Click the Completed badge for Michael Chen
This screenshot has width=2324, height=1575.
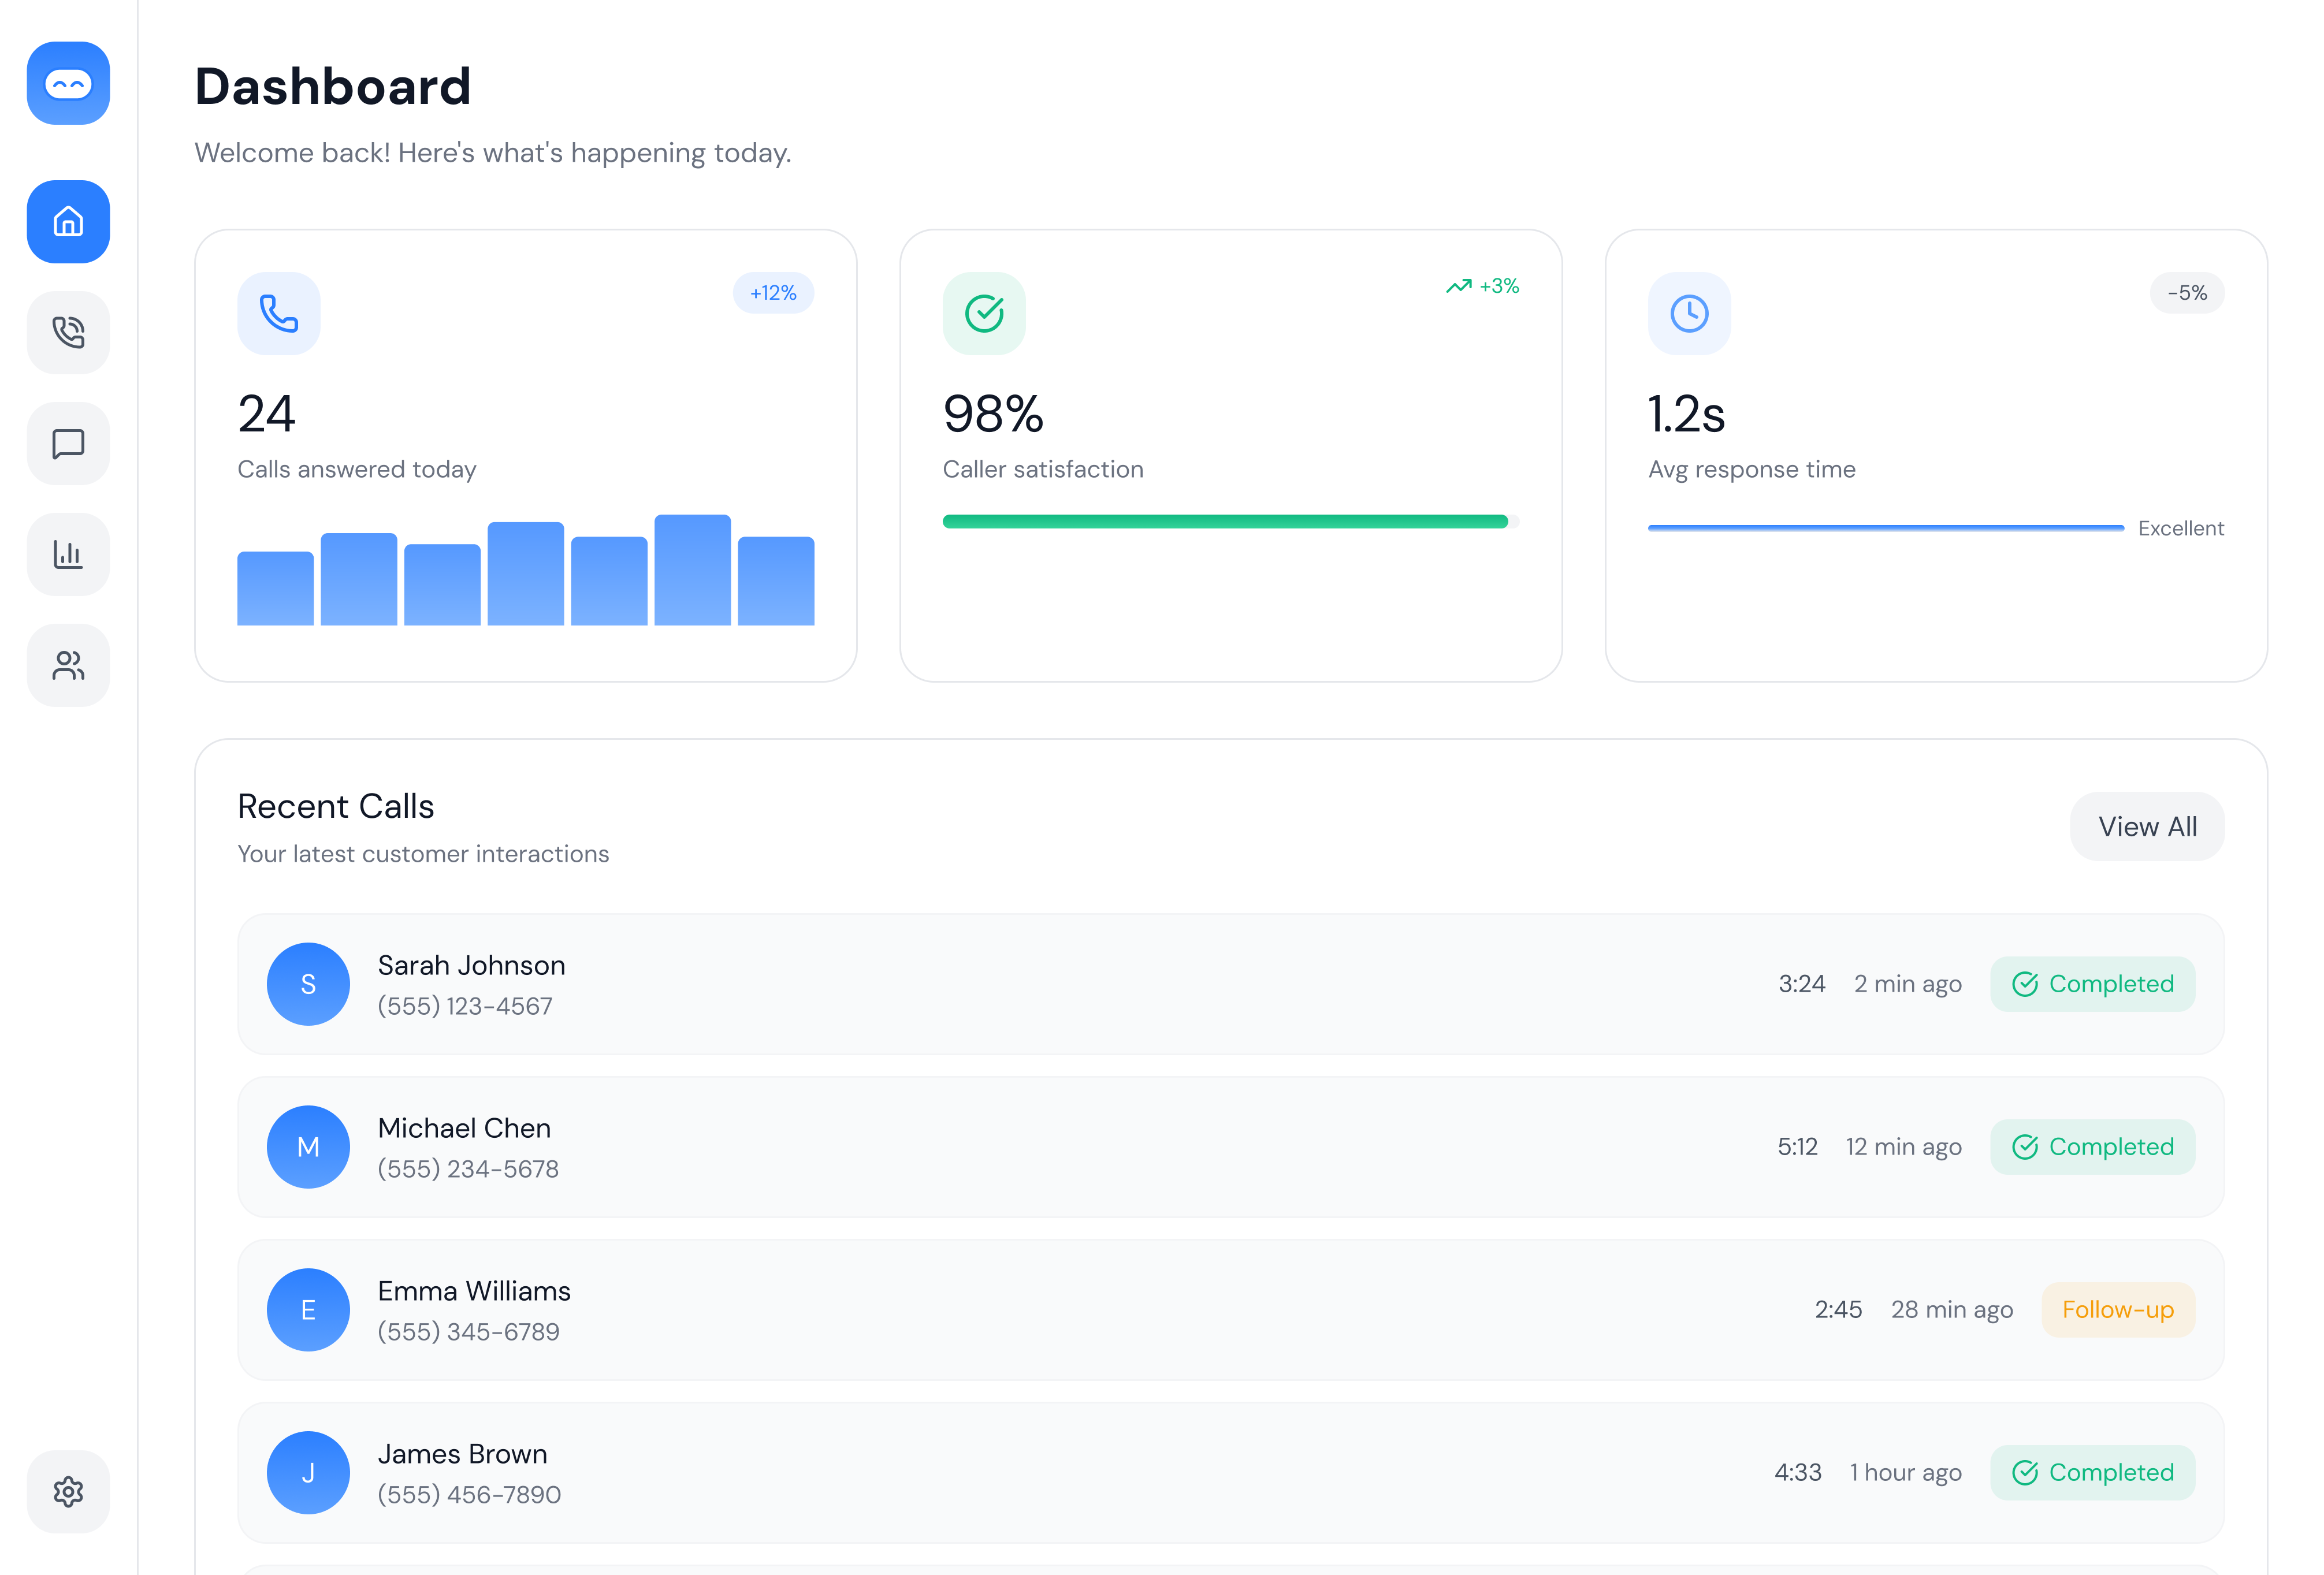click(x=2093, y=1146)
